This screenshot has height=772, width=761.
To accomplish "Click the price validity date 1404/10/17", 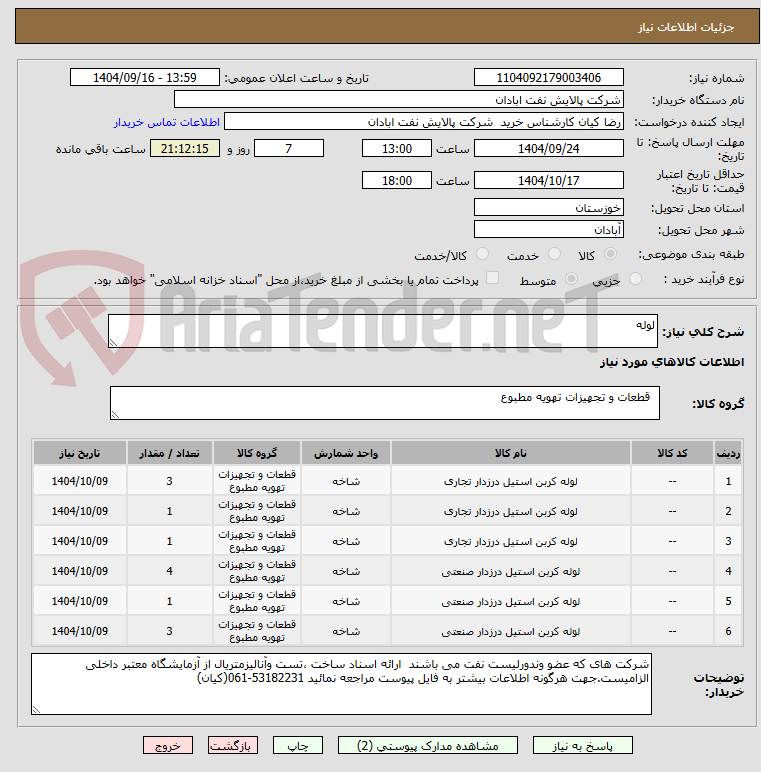I will click(x=548, y=181).
